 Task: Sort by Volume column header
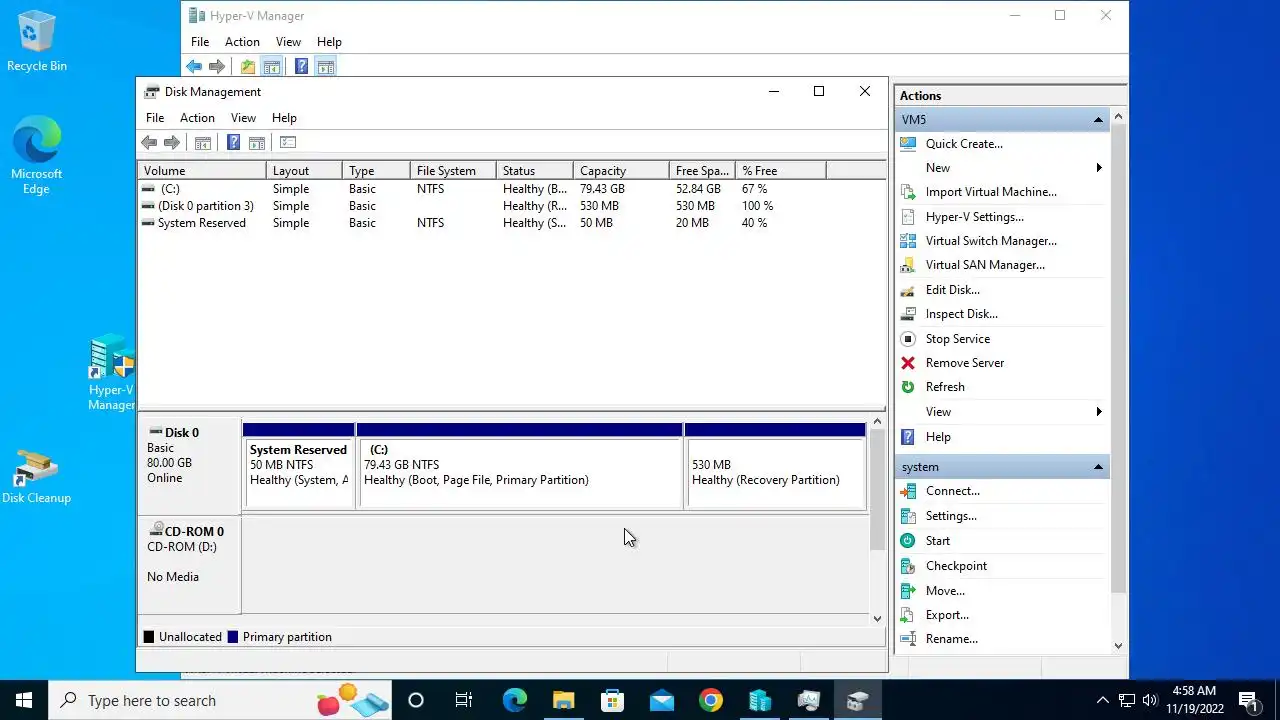point(202,171)
